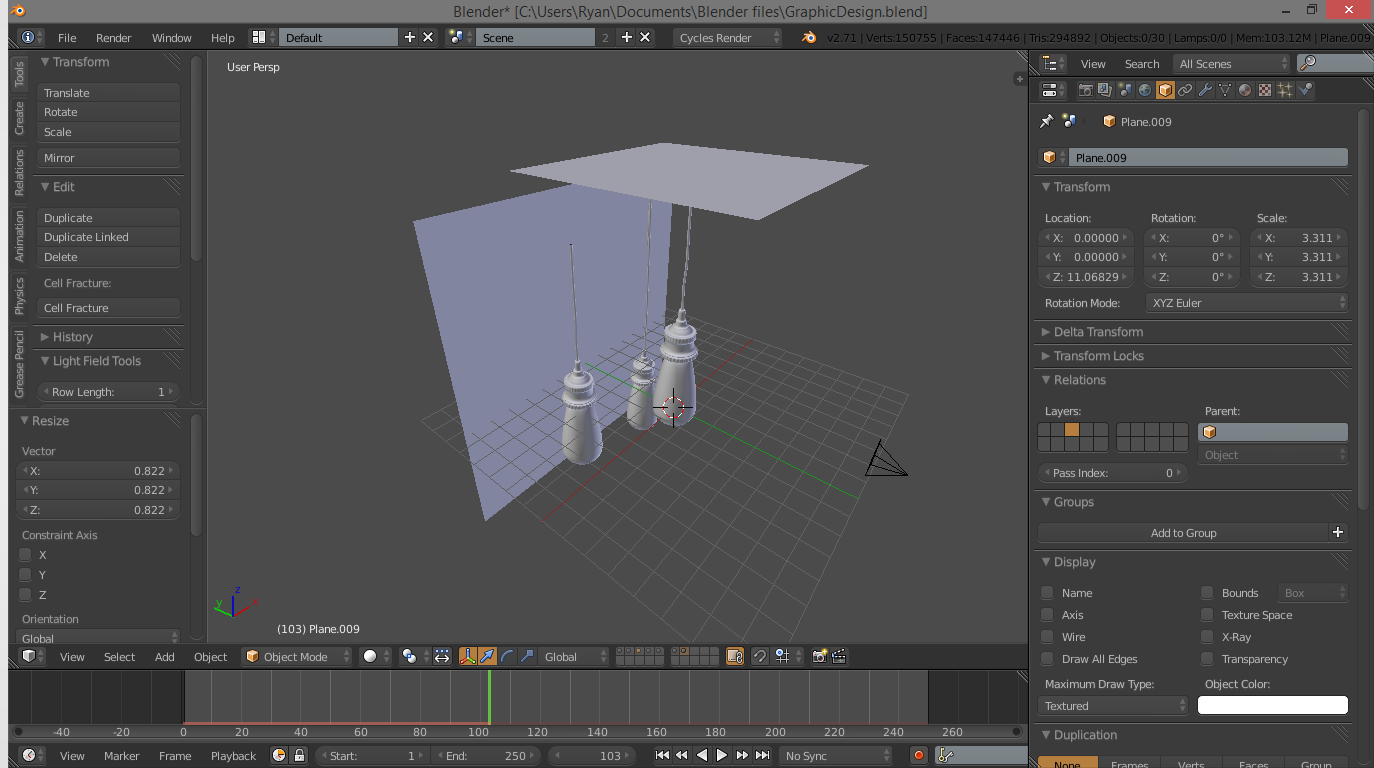The image size is (1374, 768).
Task: Click the rotate manipulator arc icon
Action: [507, 656]
